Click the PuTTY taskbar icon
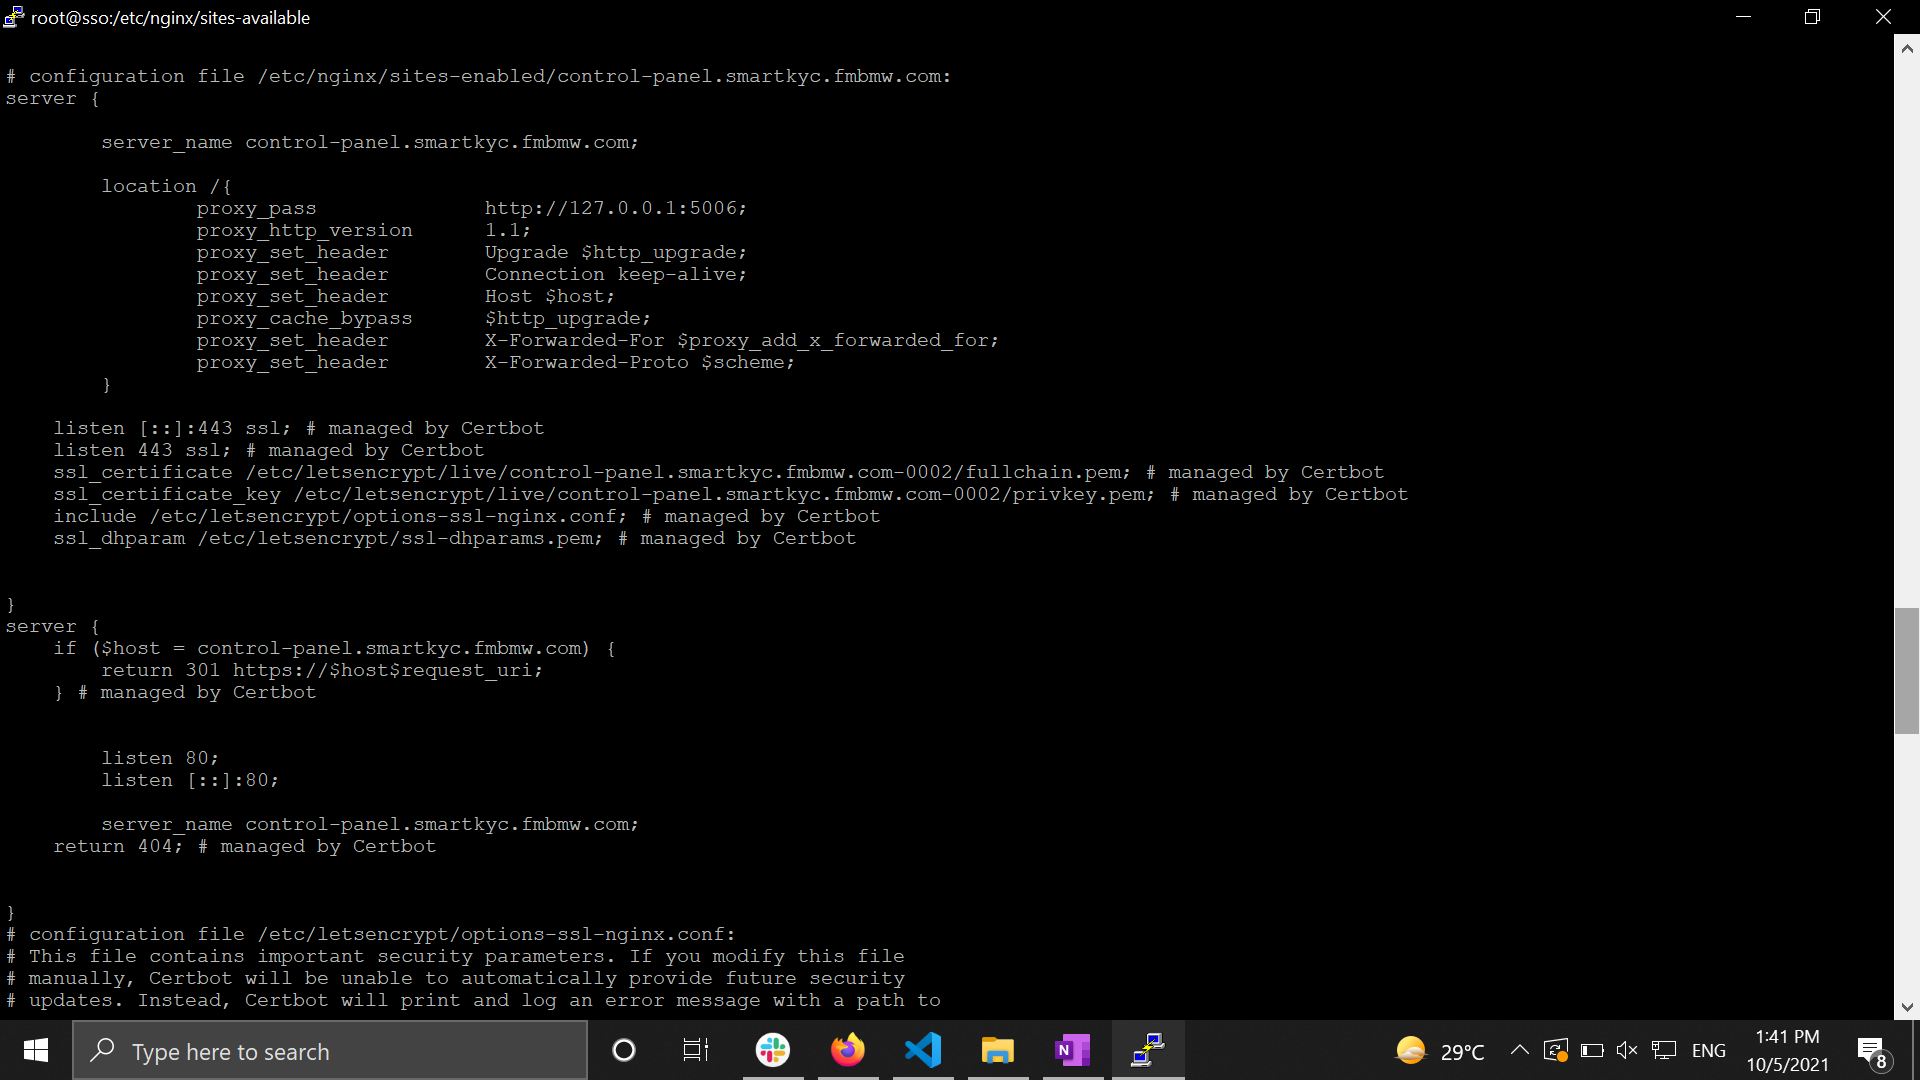This screenshot has height=1080, width=1920. [1148, 1051]
